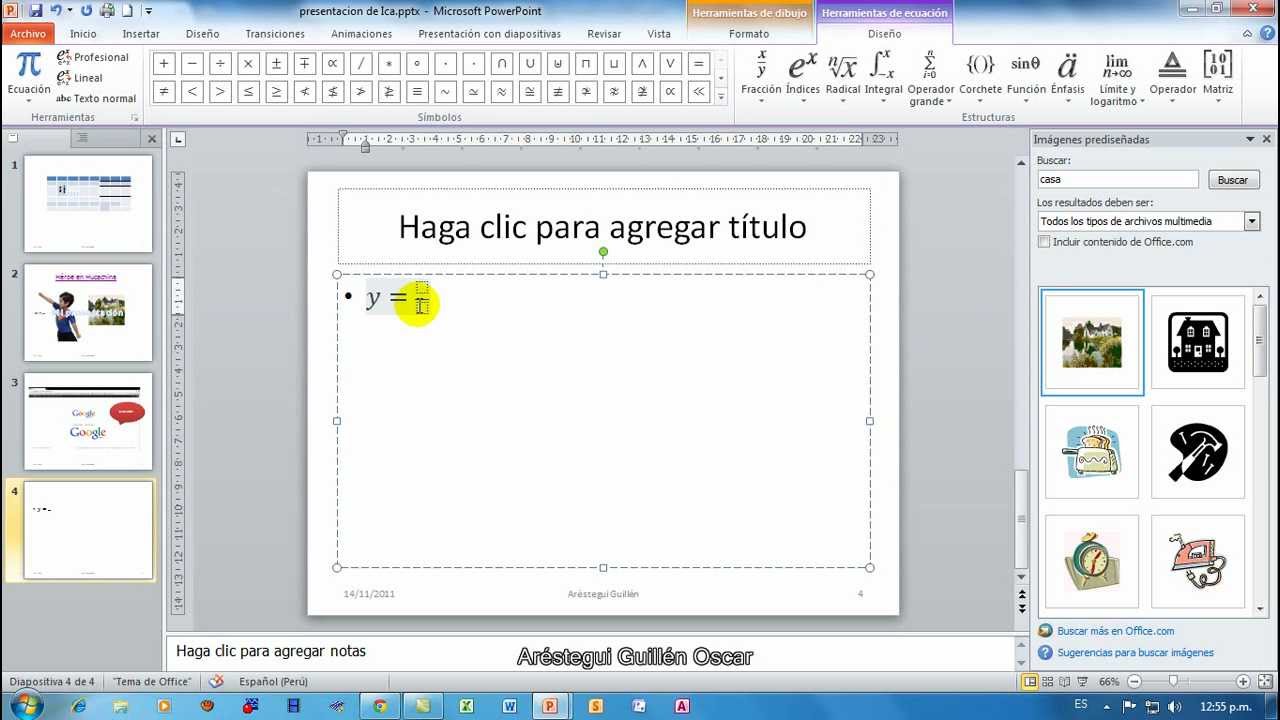Expand the media file types dropdown
This screenshot has height=720, width=1280.
1251,221
